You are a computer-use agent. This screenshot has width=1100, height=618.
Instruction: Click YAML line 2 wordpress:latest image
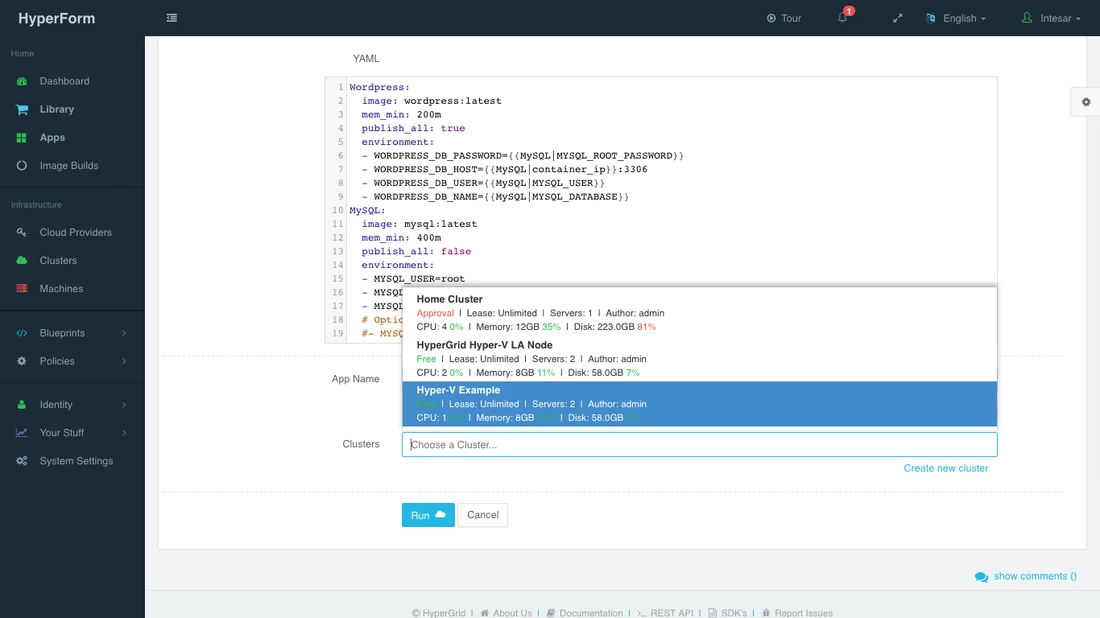point(452,101)
